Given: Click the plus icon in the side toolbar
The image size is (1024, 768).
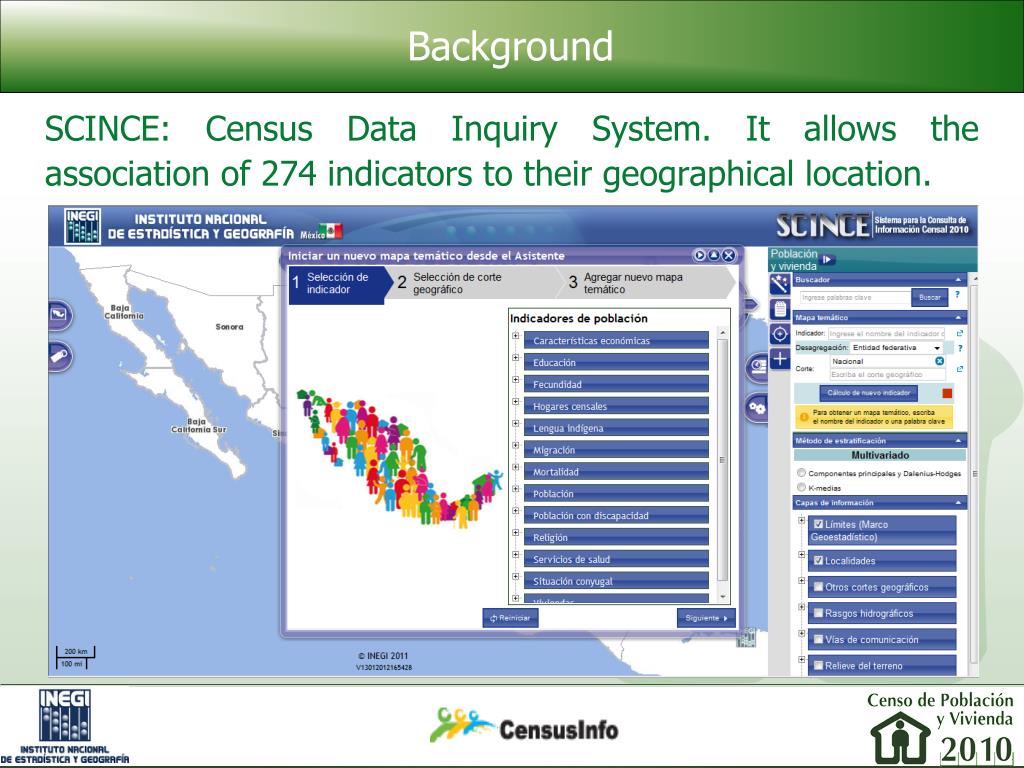Looking at the screenshot, I should pyautogui.click(x=780, y=359).
